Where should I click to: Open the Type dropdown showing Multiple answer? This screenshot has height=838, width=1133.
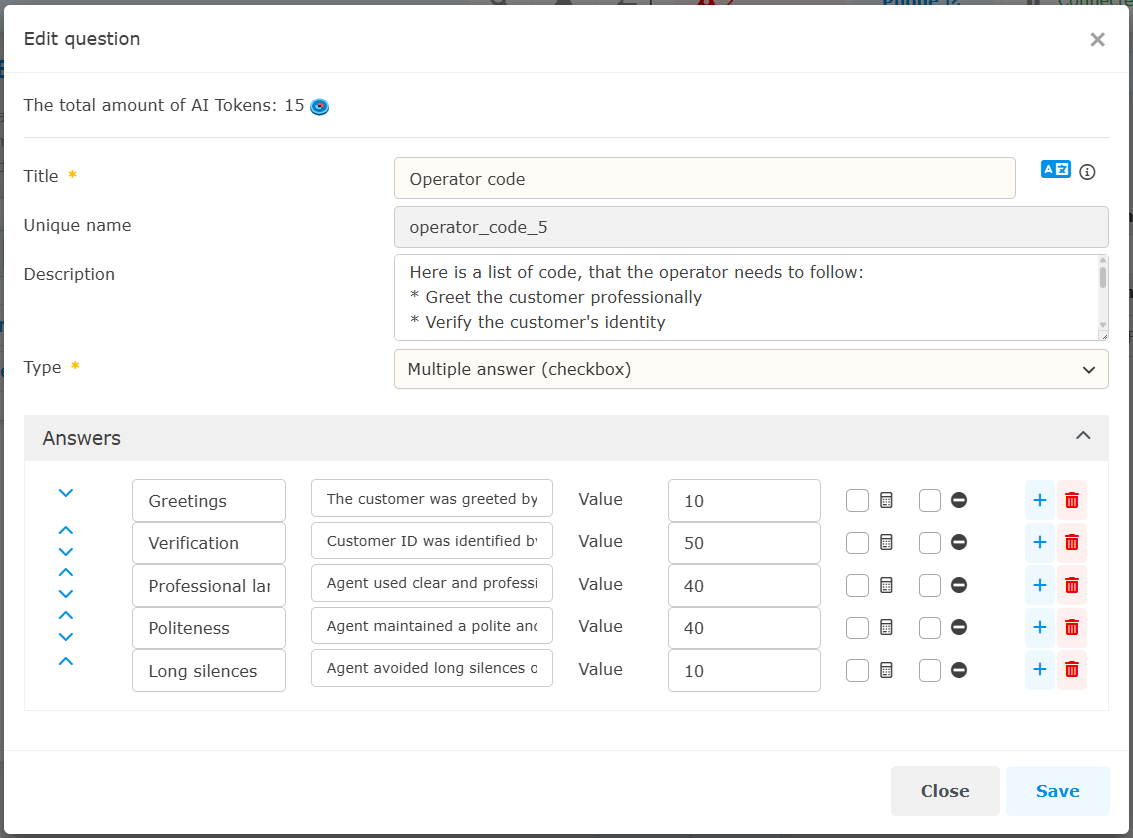point(750,369)
